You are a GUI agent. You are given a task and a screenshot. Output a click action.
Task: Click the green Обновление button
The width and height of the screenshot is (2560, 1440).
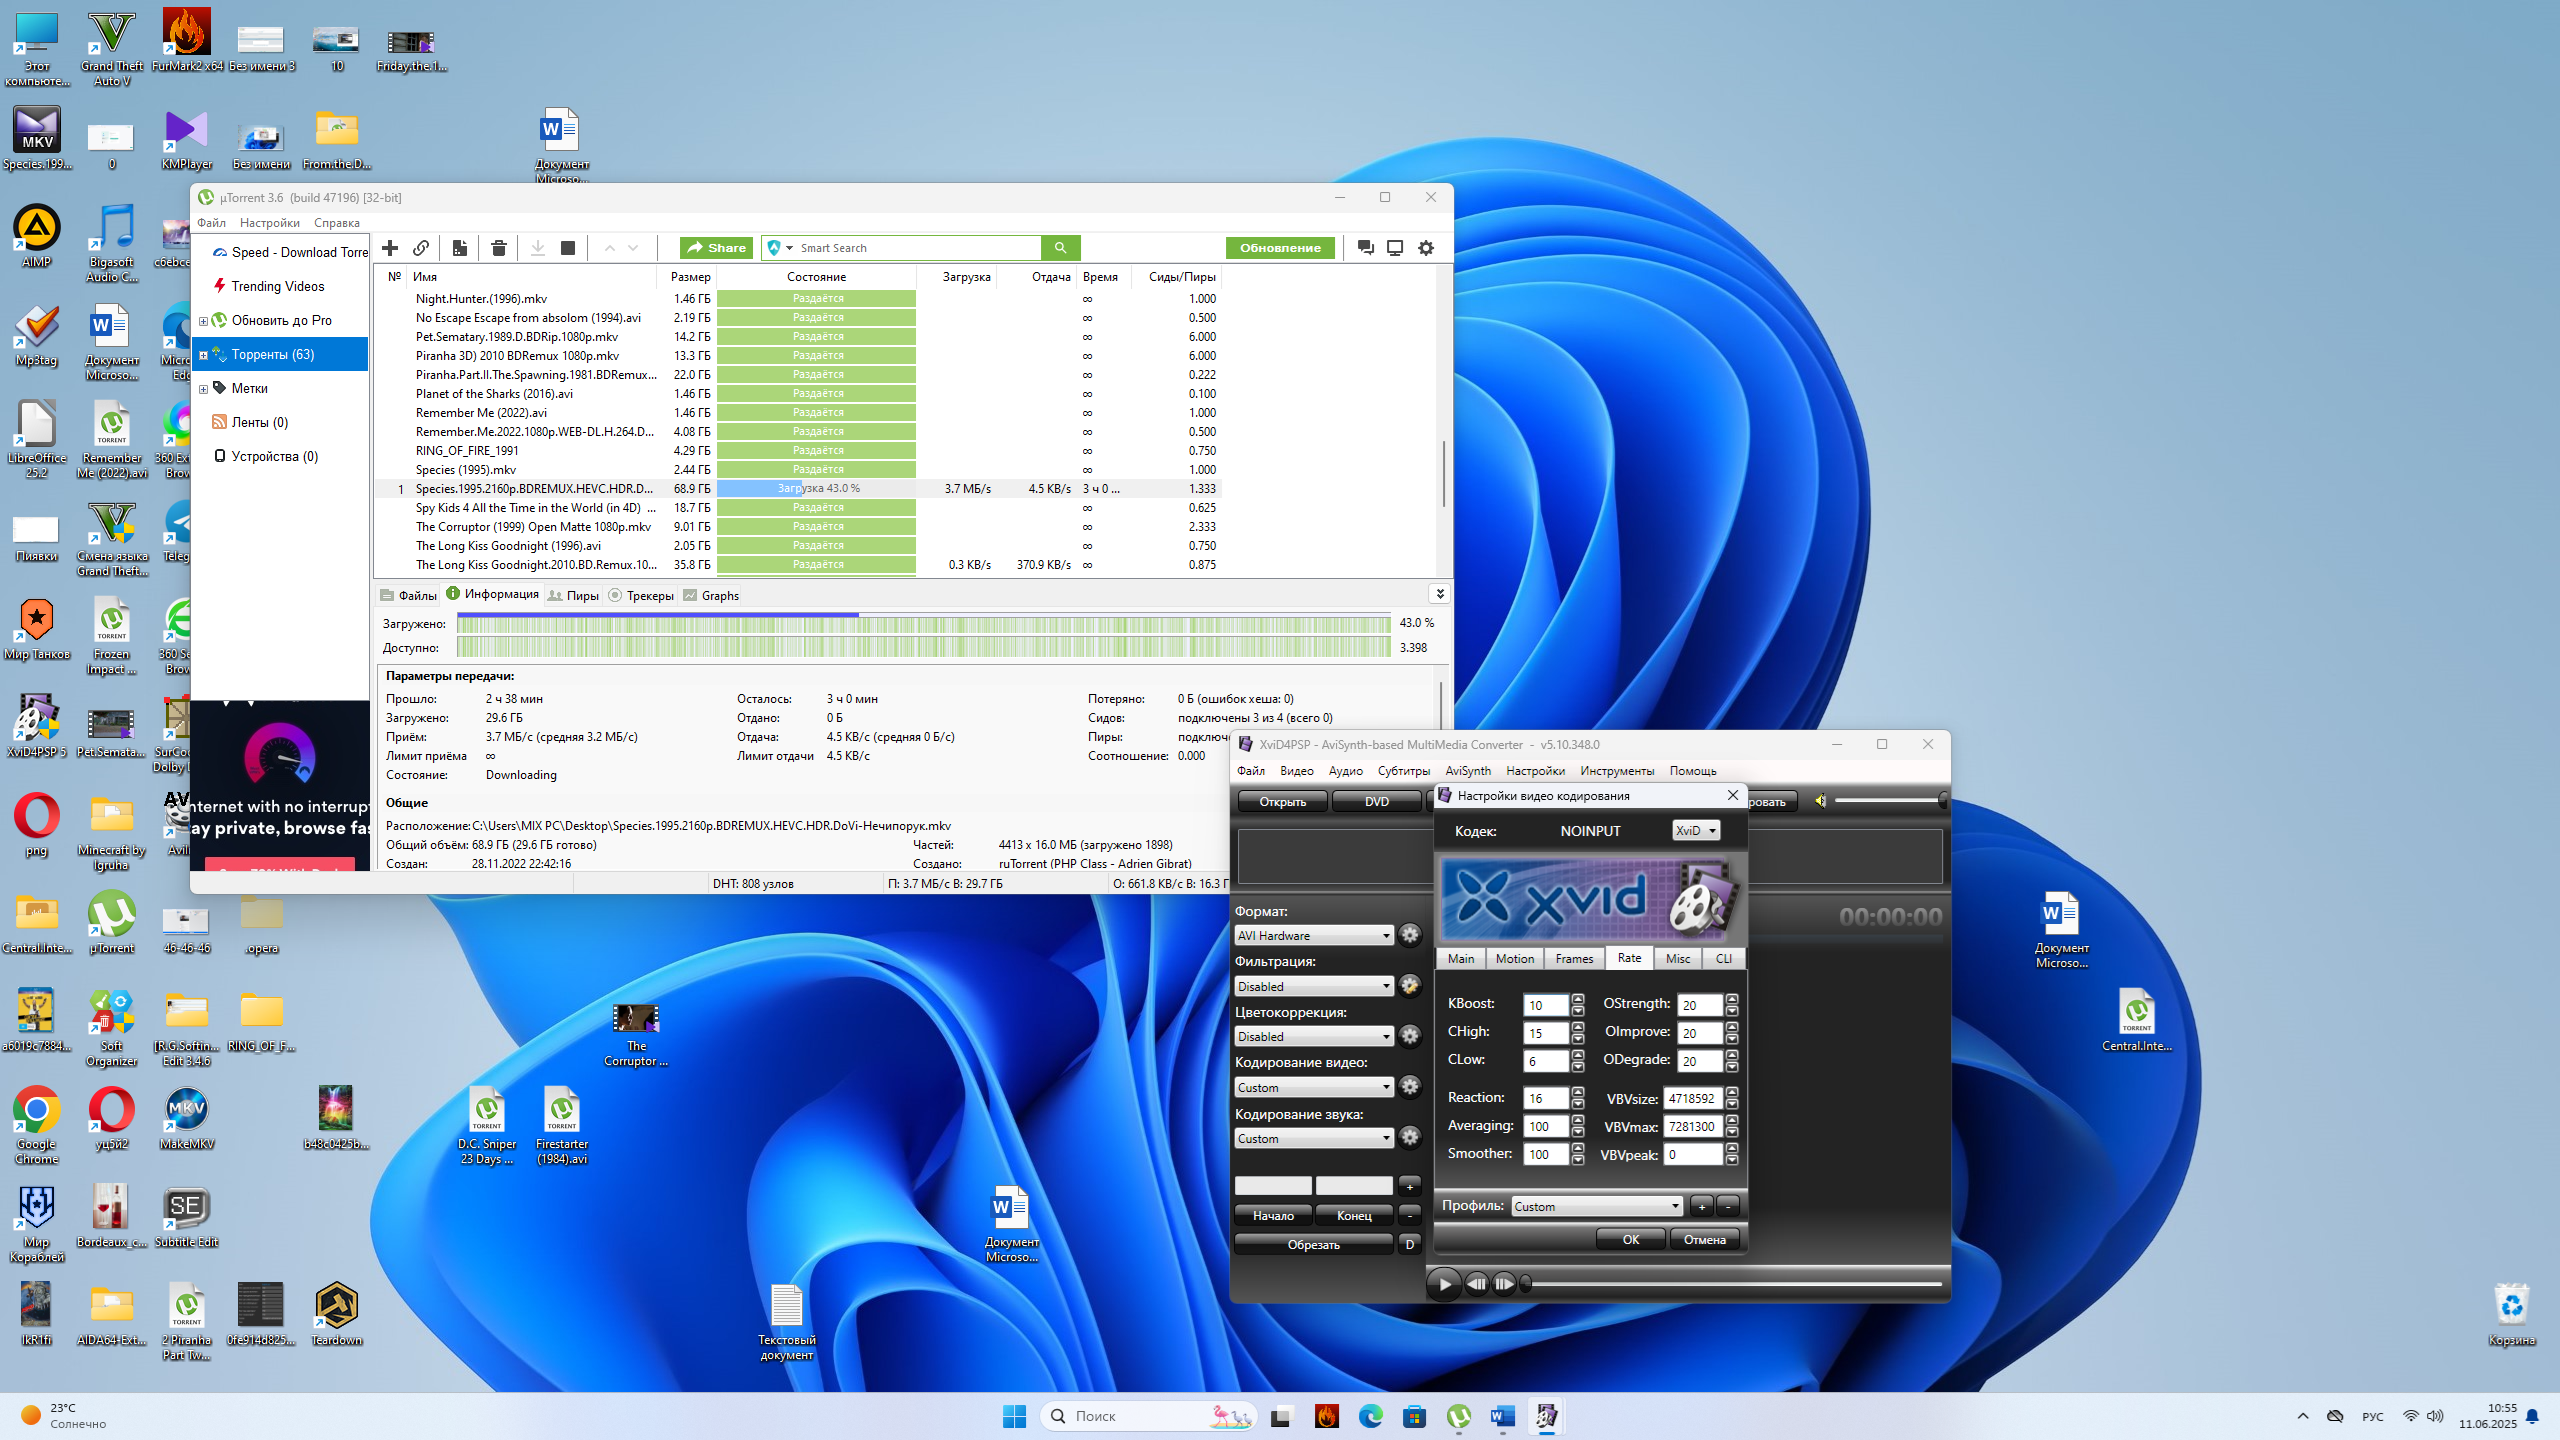point(1280,248)
